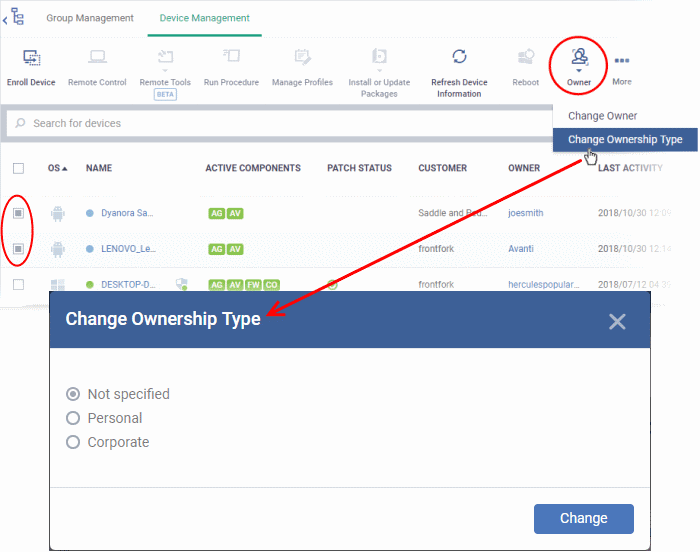Click frontfork in LENOVO row
The height and width of the screenshot is (552, 700).
pyautogui.click(x=436, y=249)
